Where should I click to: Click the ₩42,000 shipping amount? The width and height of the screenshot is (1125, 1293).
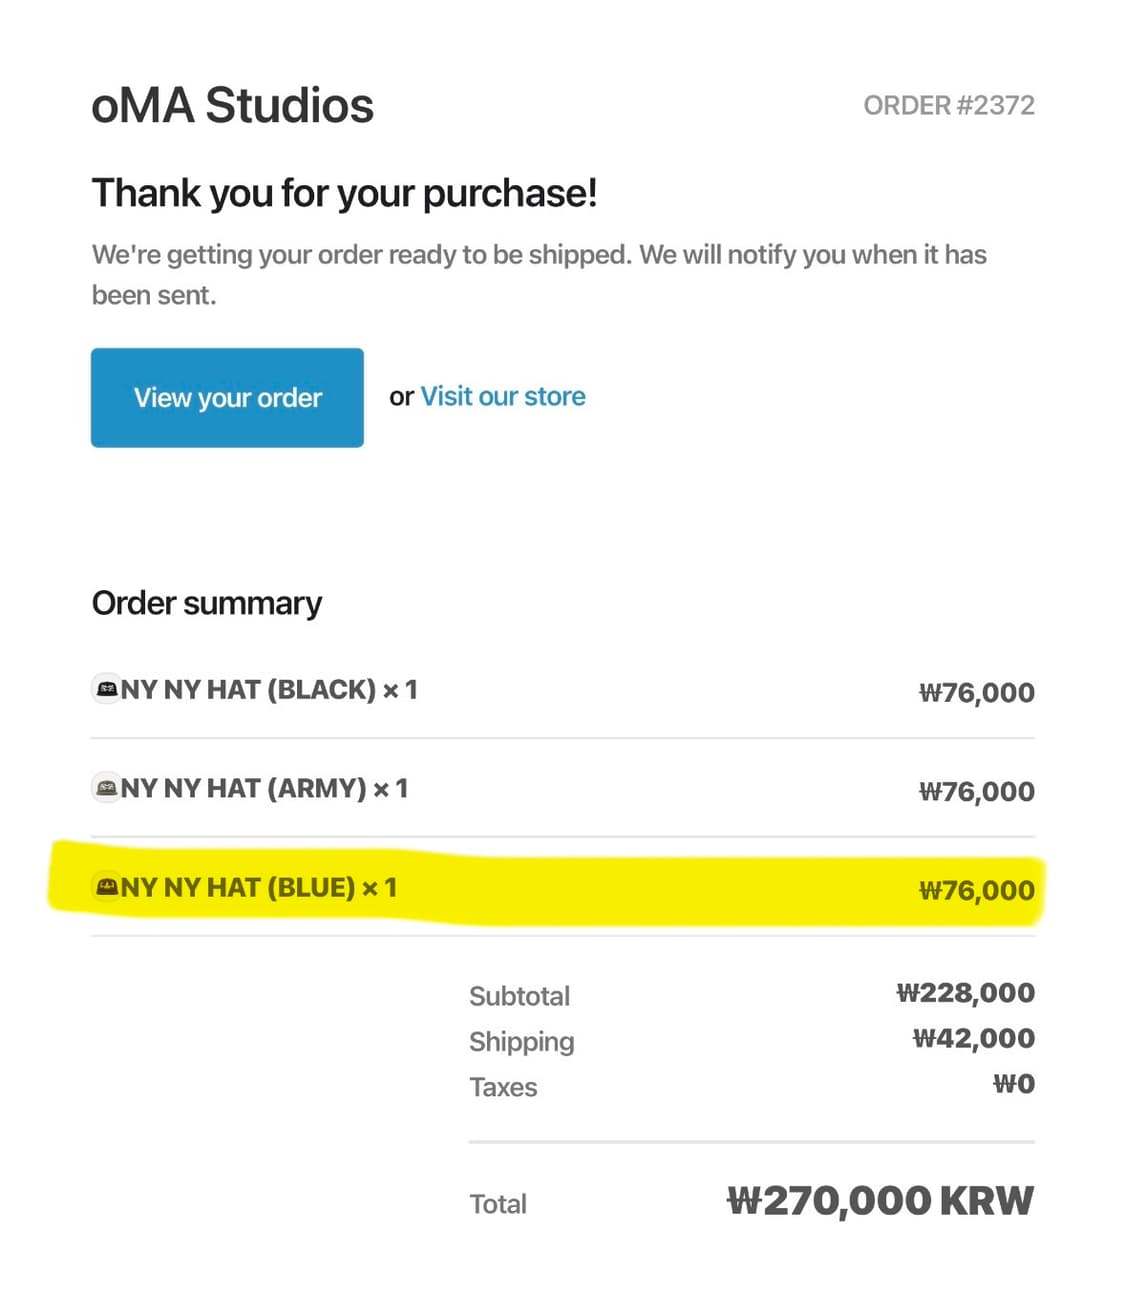click(973, 1038)
